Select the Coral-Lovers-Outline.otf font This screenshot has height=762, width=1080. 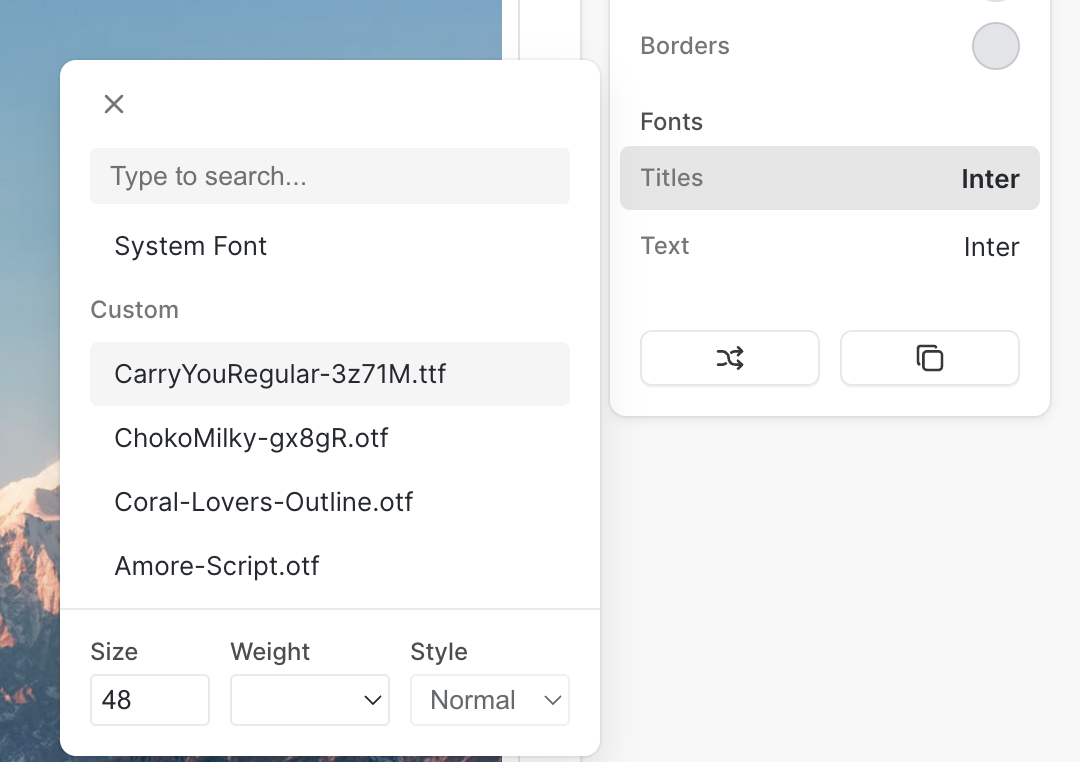[x=263, y=502]
